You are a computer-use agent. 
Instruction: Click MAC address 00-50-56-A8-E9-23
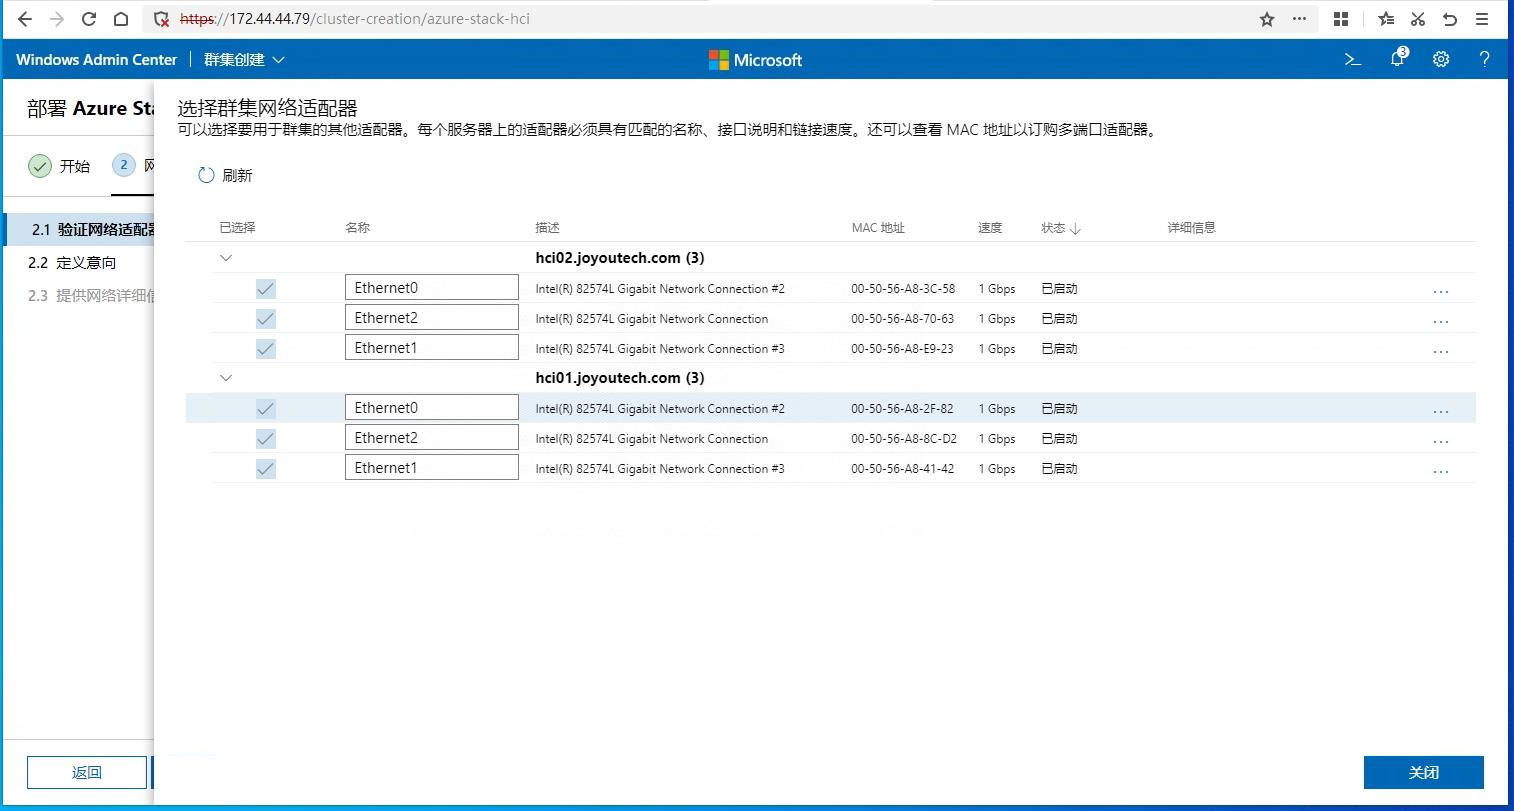tap(903, 349)
